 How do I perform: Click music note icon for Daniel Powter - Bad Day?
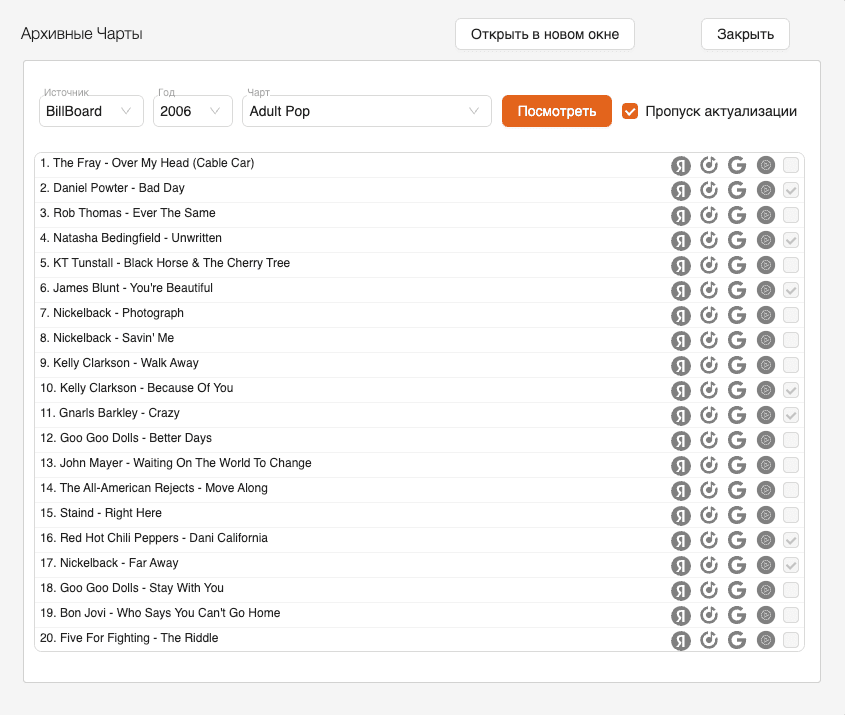click(709, 190)
